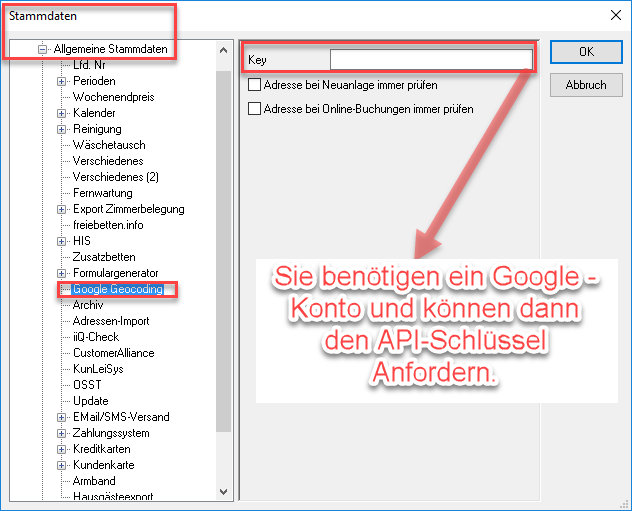The height and width of the screenshot is (511, 633).
Task: Cancel with the Abbruch button
Action: [586, 85]
